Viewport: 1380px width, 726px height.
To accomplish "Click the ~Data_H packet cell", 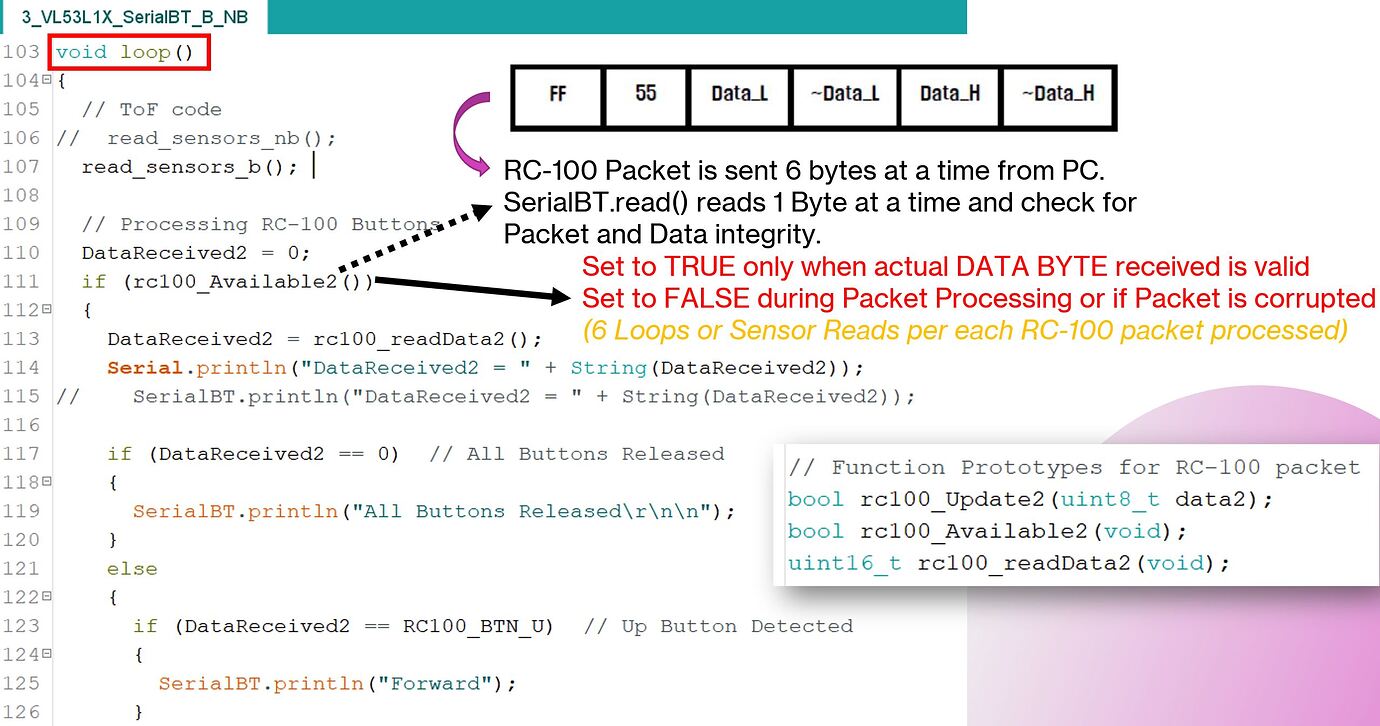I will [1056, 96].
